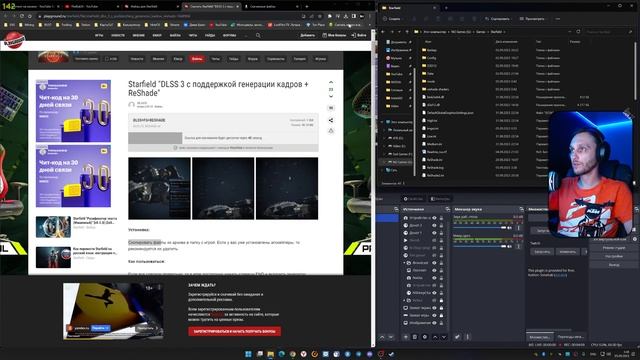Open ЧИТЫ in site top menu
The height and width of the screenshot is (360, 640).
point(193,36)
